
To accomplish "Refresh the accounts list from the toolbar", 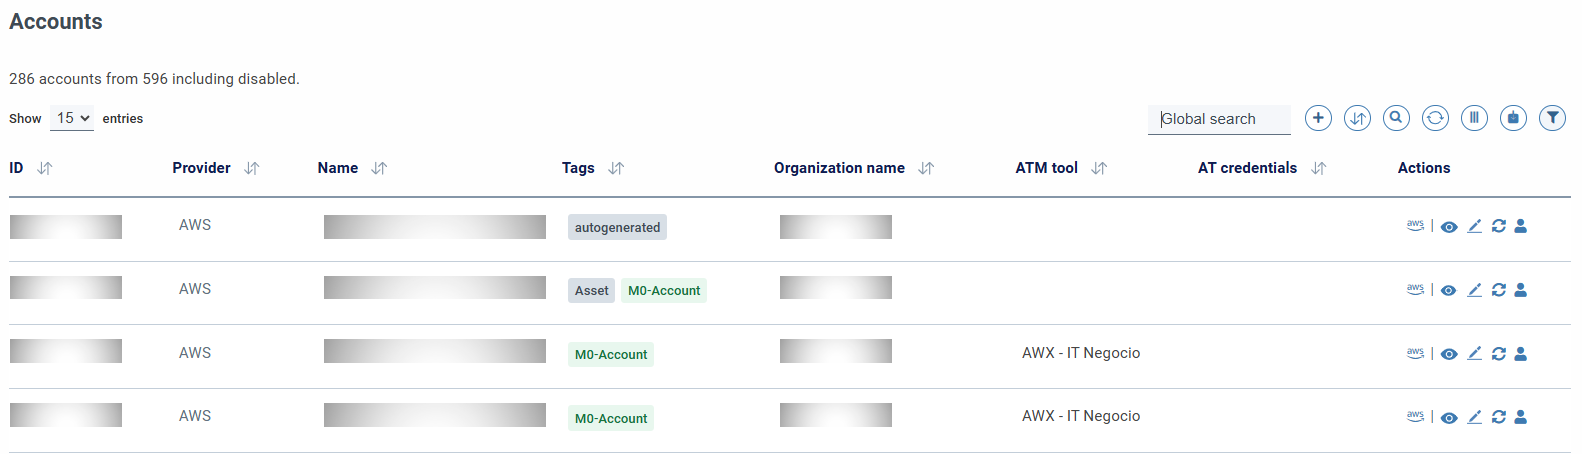I will (1435, 118).
